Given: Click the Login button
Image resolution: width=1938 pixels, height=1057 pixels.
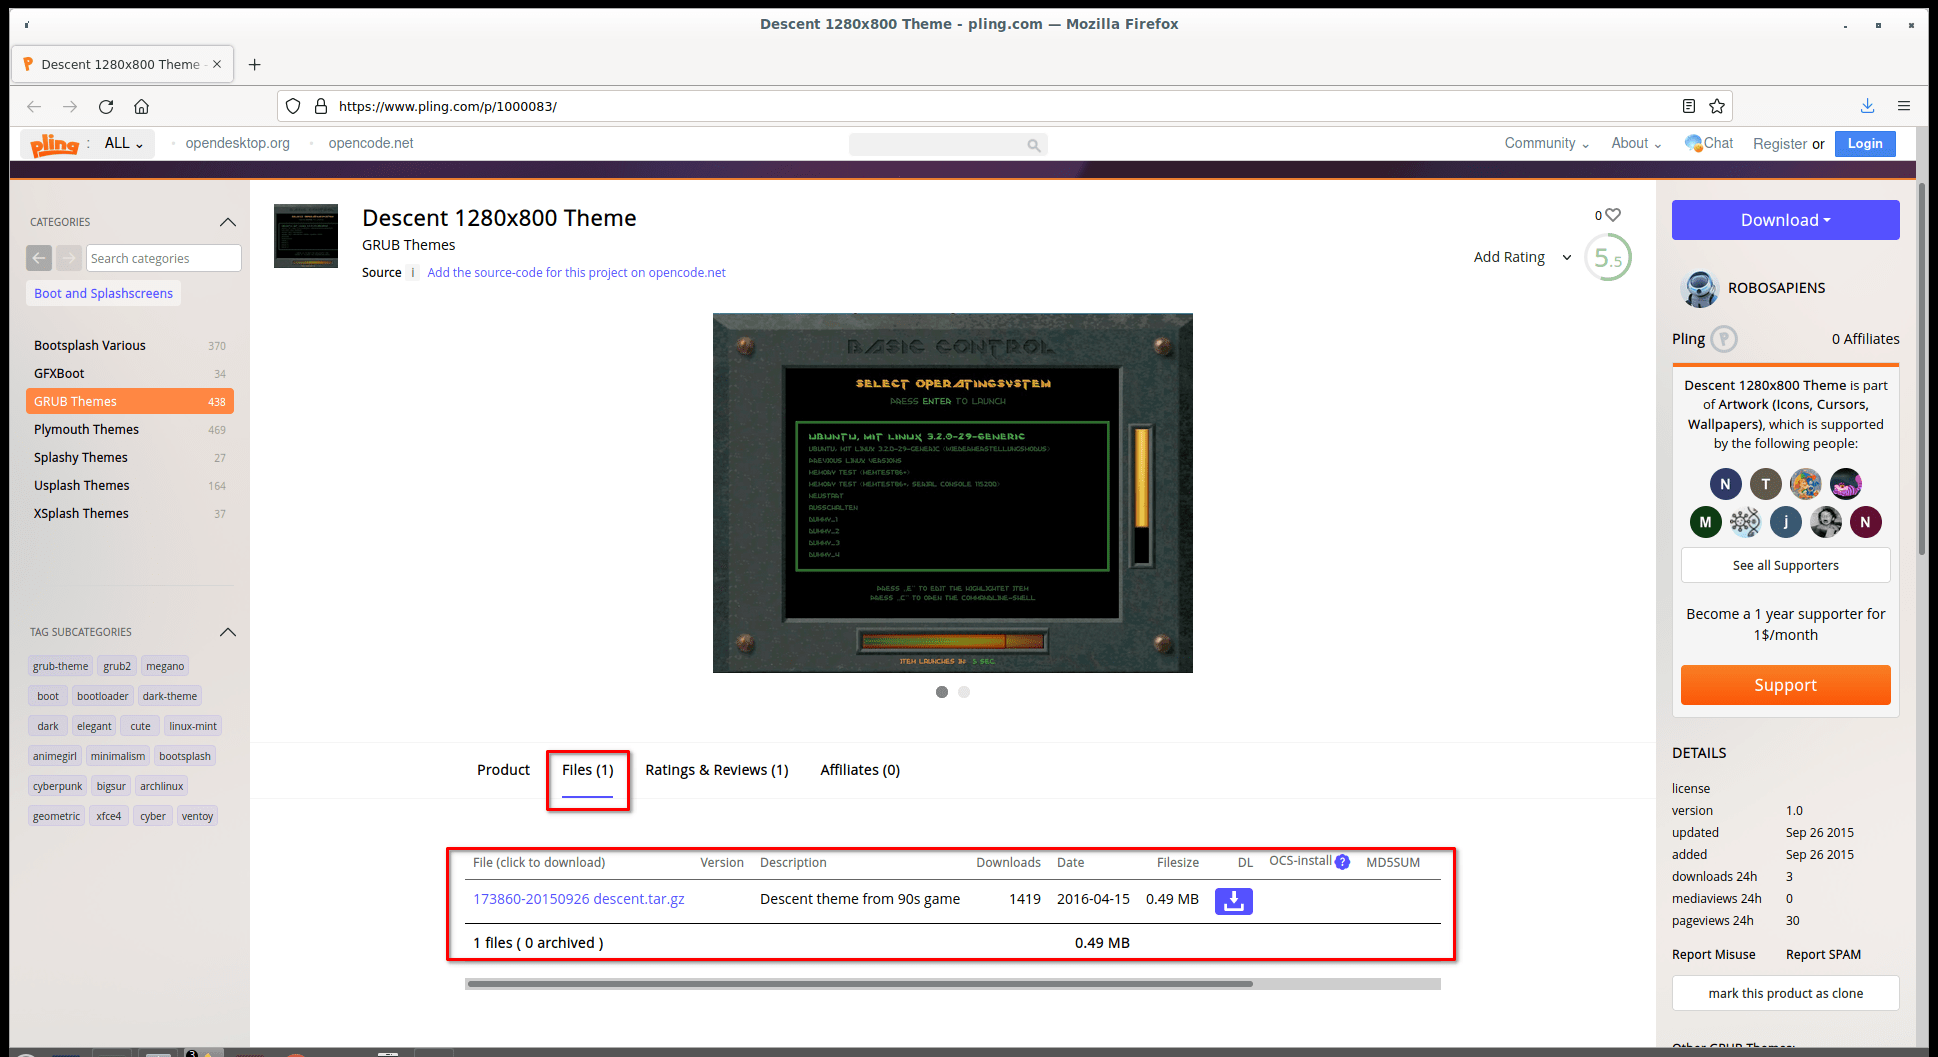Looking at the screenshot, I should (x=1864, y=143).
